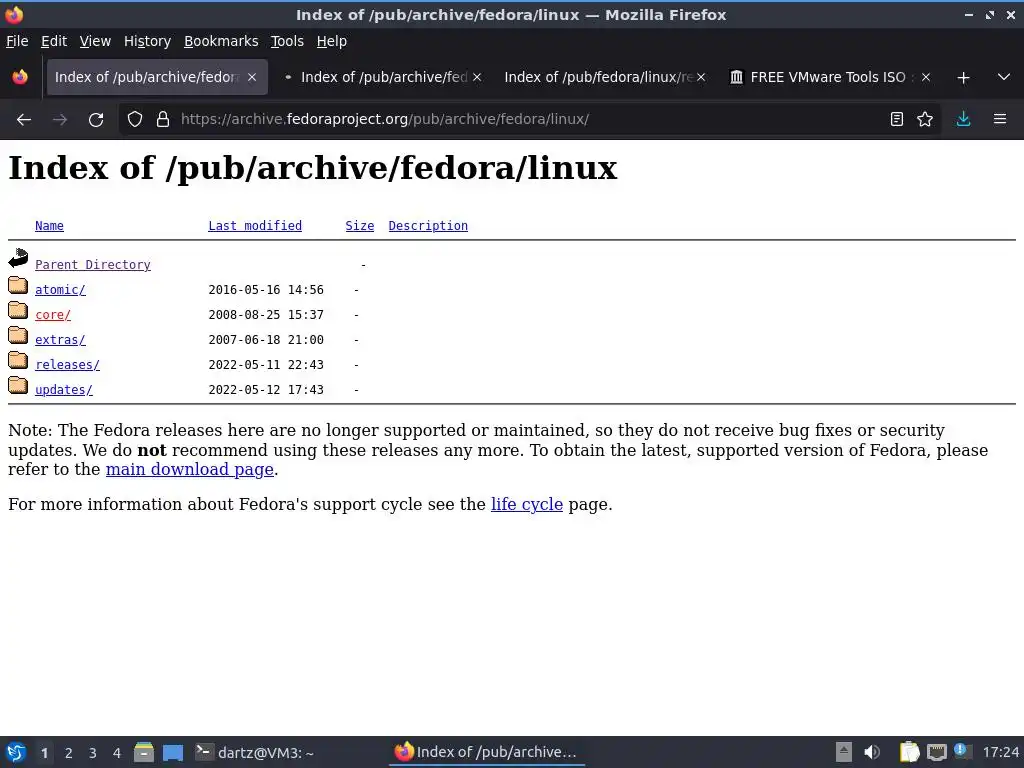Screen dimensions: 1024x768
Task: Follow the main download page link
Action: [189, 470]
